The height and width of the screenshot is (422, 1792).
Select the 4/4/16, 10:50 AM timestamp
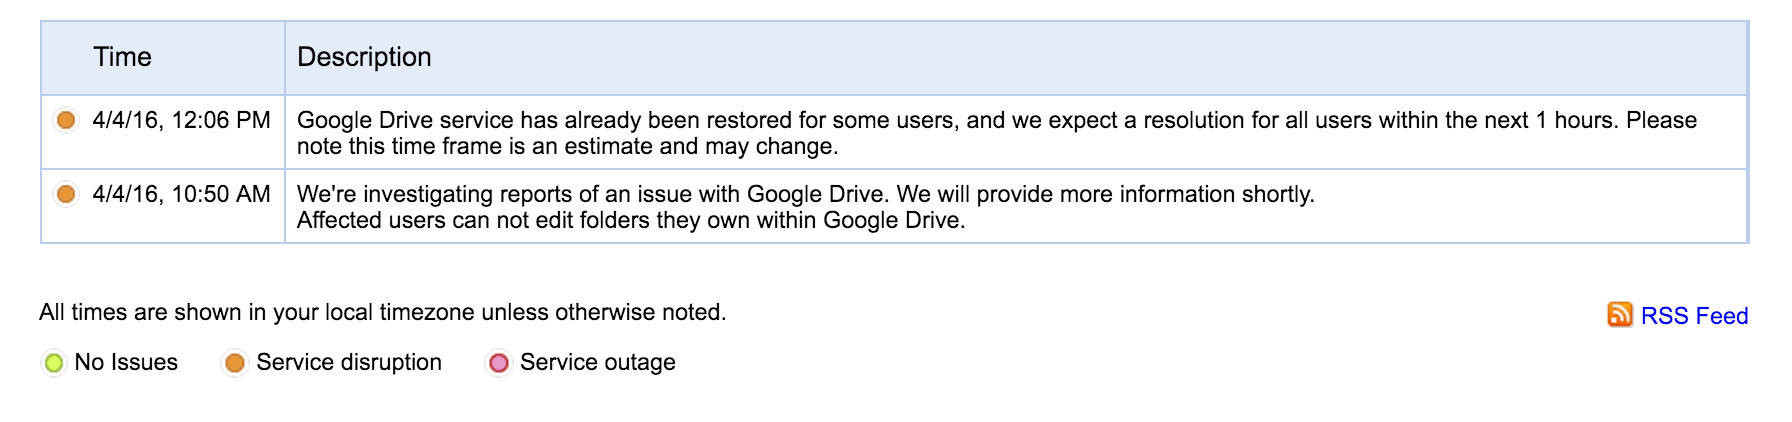pyautogui.click(x=181, y=194)
